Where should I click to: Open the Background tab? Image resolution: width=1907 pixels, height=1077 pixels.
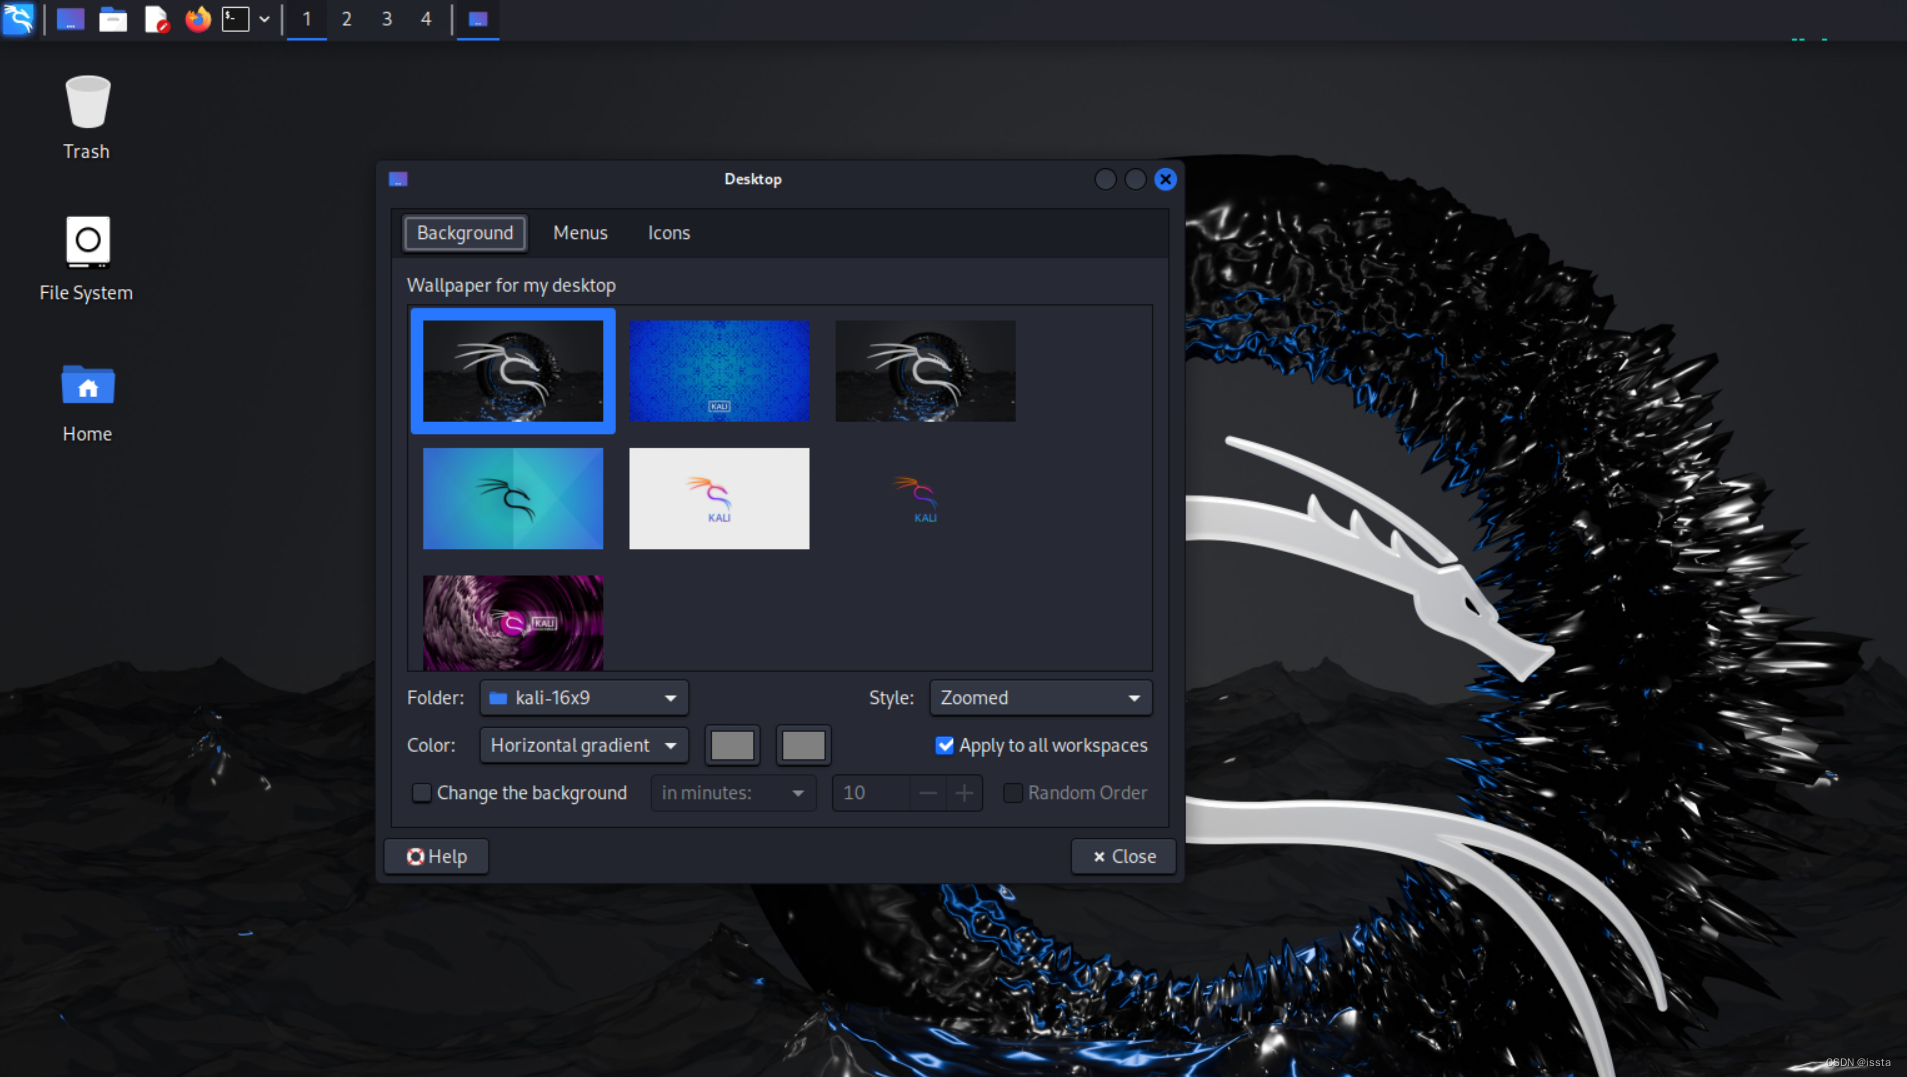[465, 233]
